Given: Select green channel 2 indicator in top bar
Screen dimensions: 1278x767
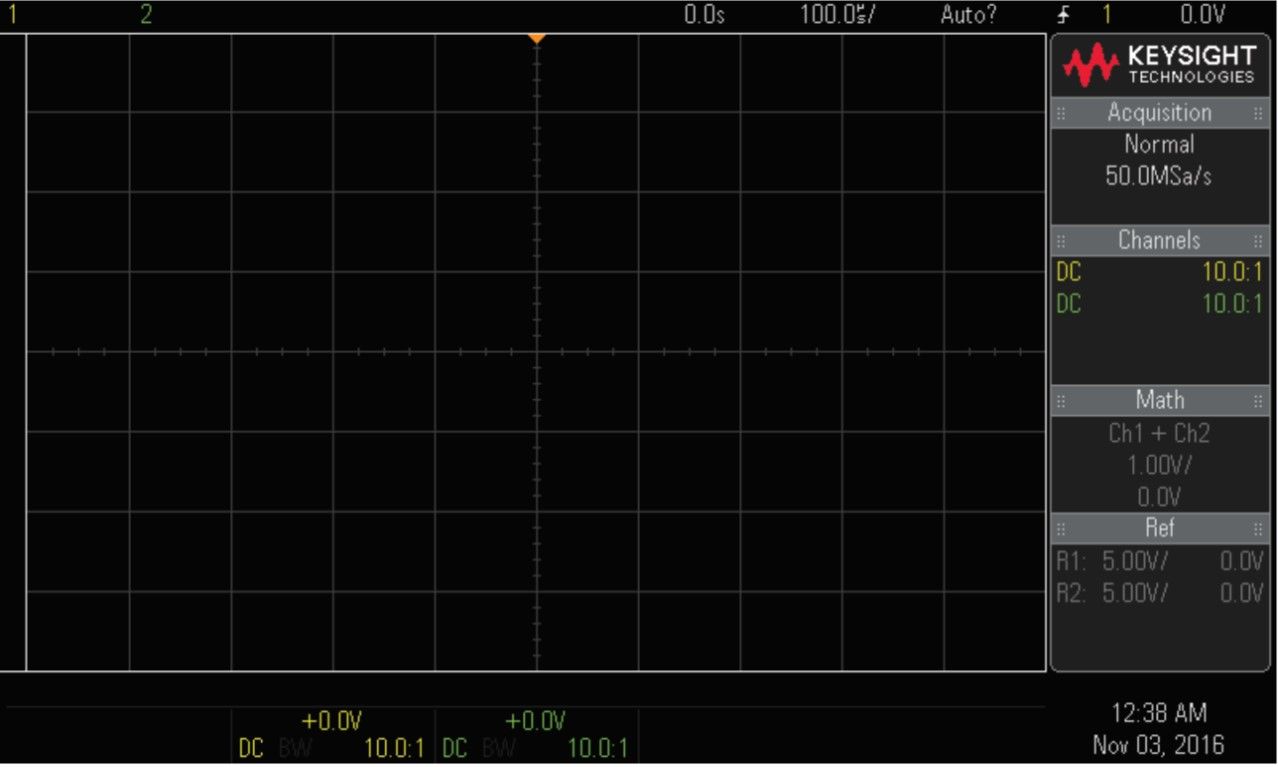Looking at the screenshot, I should pyautogui.click(x=146, y=14).
